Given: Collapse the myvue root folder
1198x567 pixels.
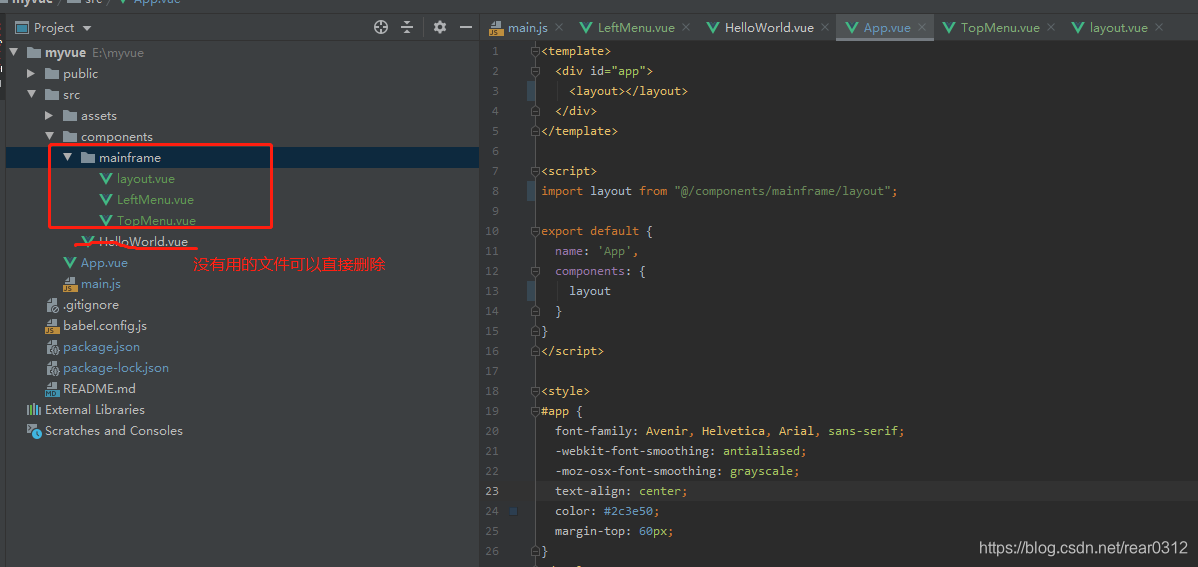Looking at the screenshot, I should tap(13, 53).
